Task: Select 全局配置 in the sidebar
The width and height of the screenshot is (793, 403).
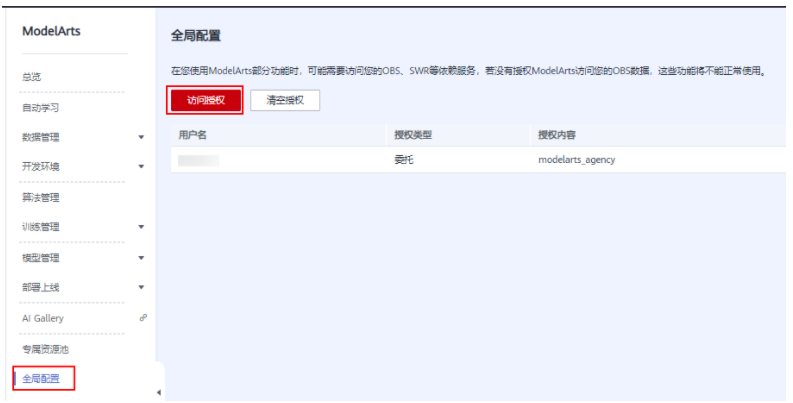Action: (40, 378)
